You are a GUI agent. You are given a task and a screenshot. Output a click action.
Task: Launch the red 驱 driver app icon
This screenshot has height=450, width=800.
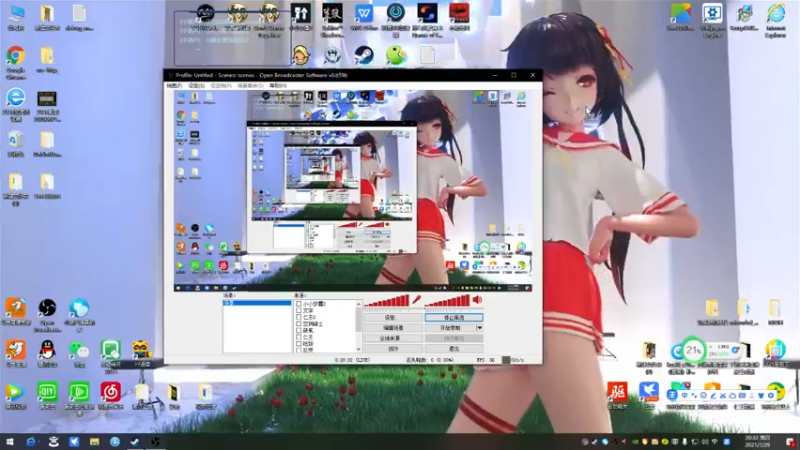point(617,392)
